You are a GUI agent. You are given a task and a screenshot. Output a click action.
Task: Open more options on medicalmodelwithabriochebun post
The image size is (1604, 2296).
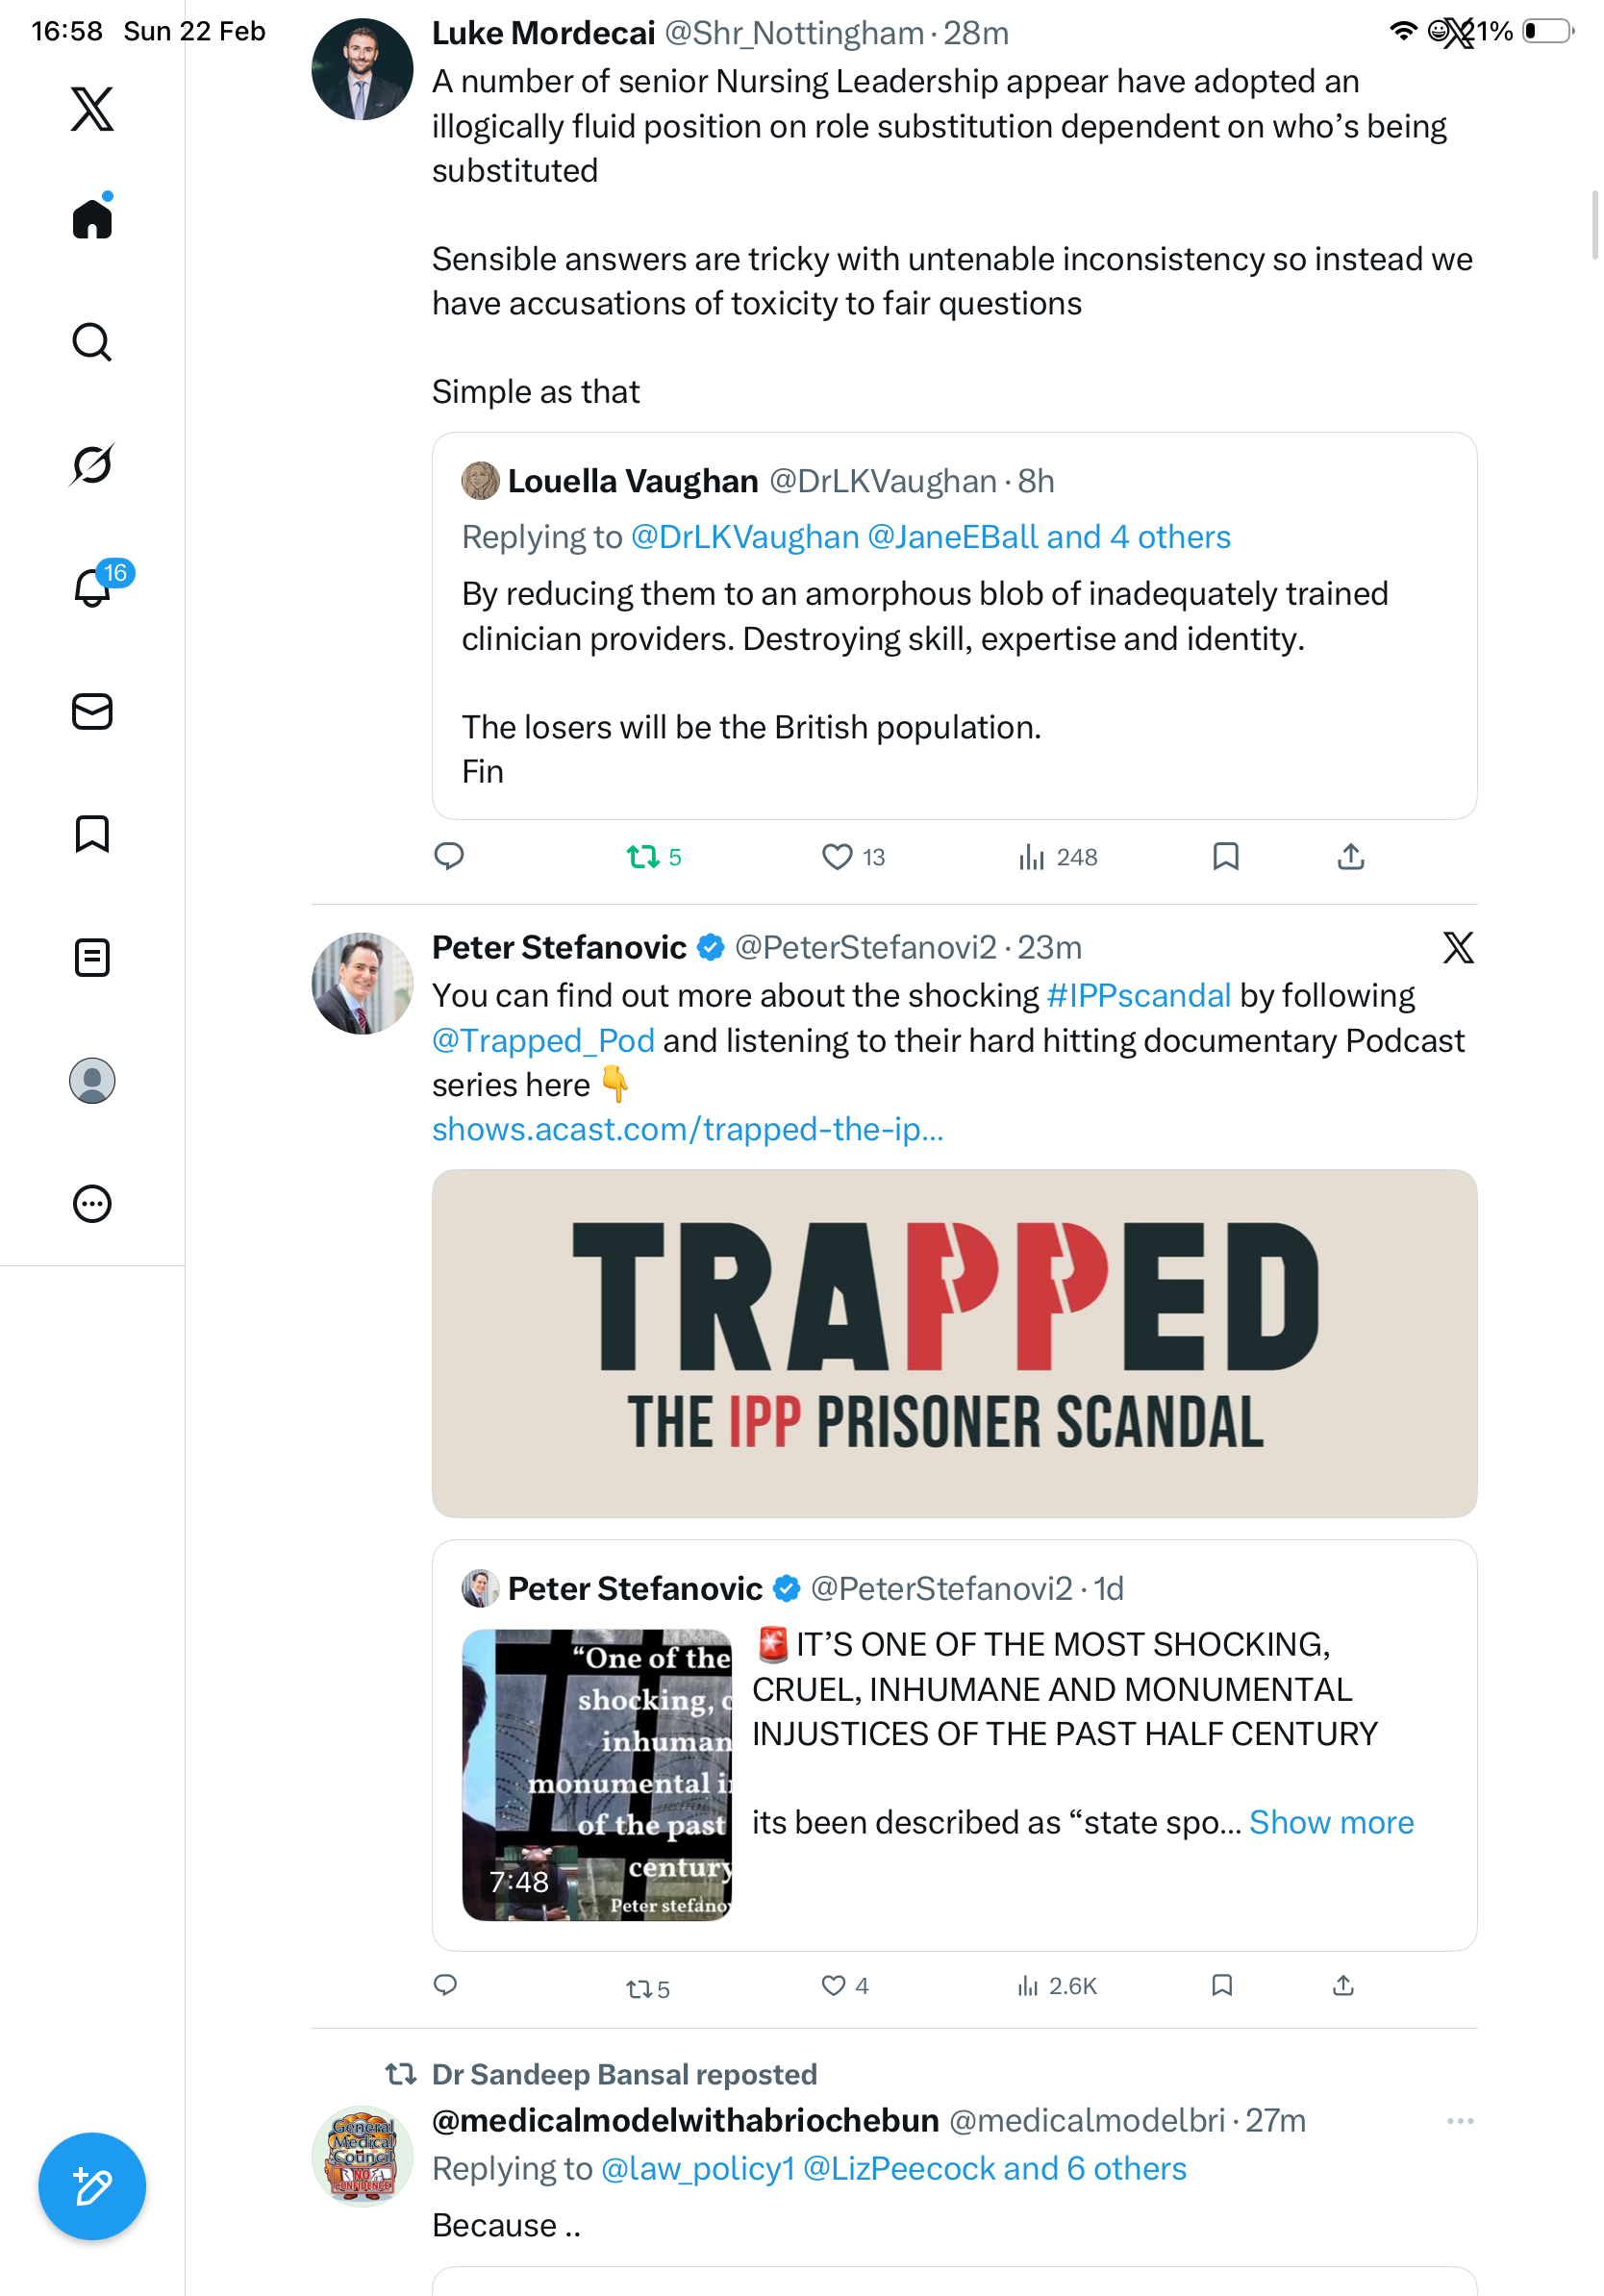tap(1460, 2120)
